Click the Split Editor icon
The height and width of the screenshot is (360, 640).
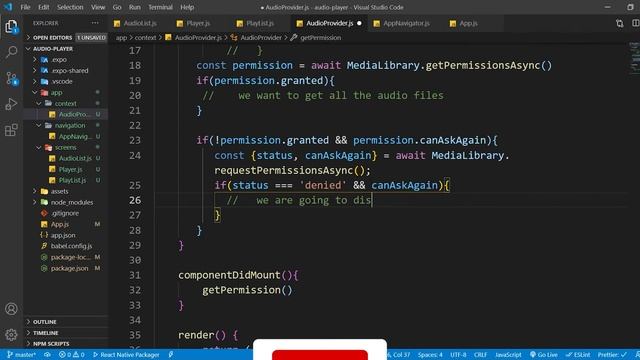click(x=636, y=23)
